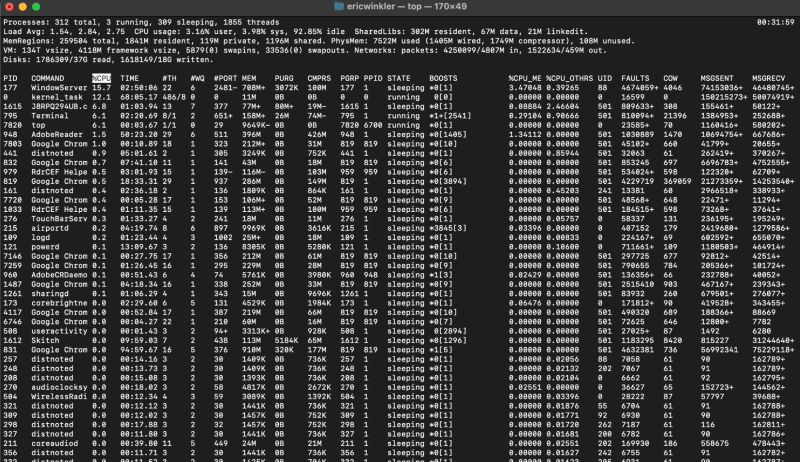800x462 pixels.
Task: Click the distnoted name in PID 441 row
Action: [x=52, y=153]
